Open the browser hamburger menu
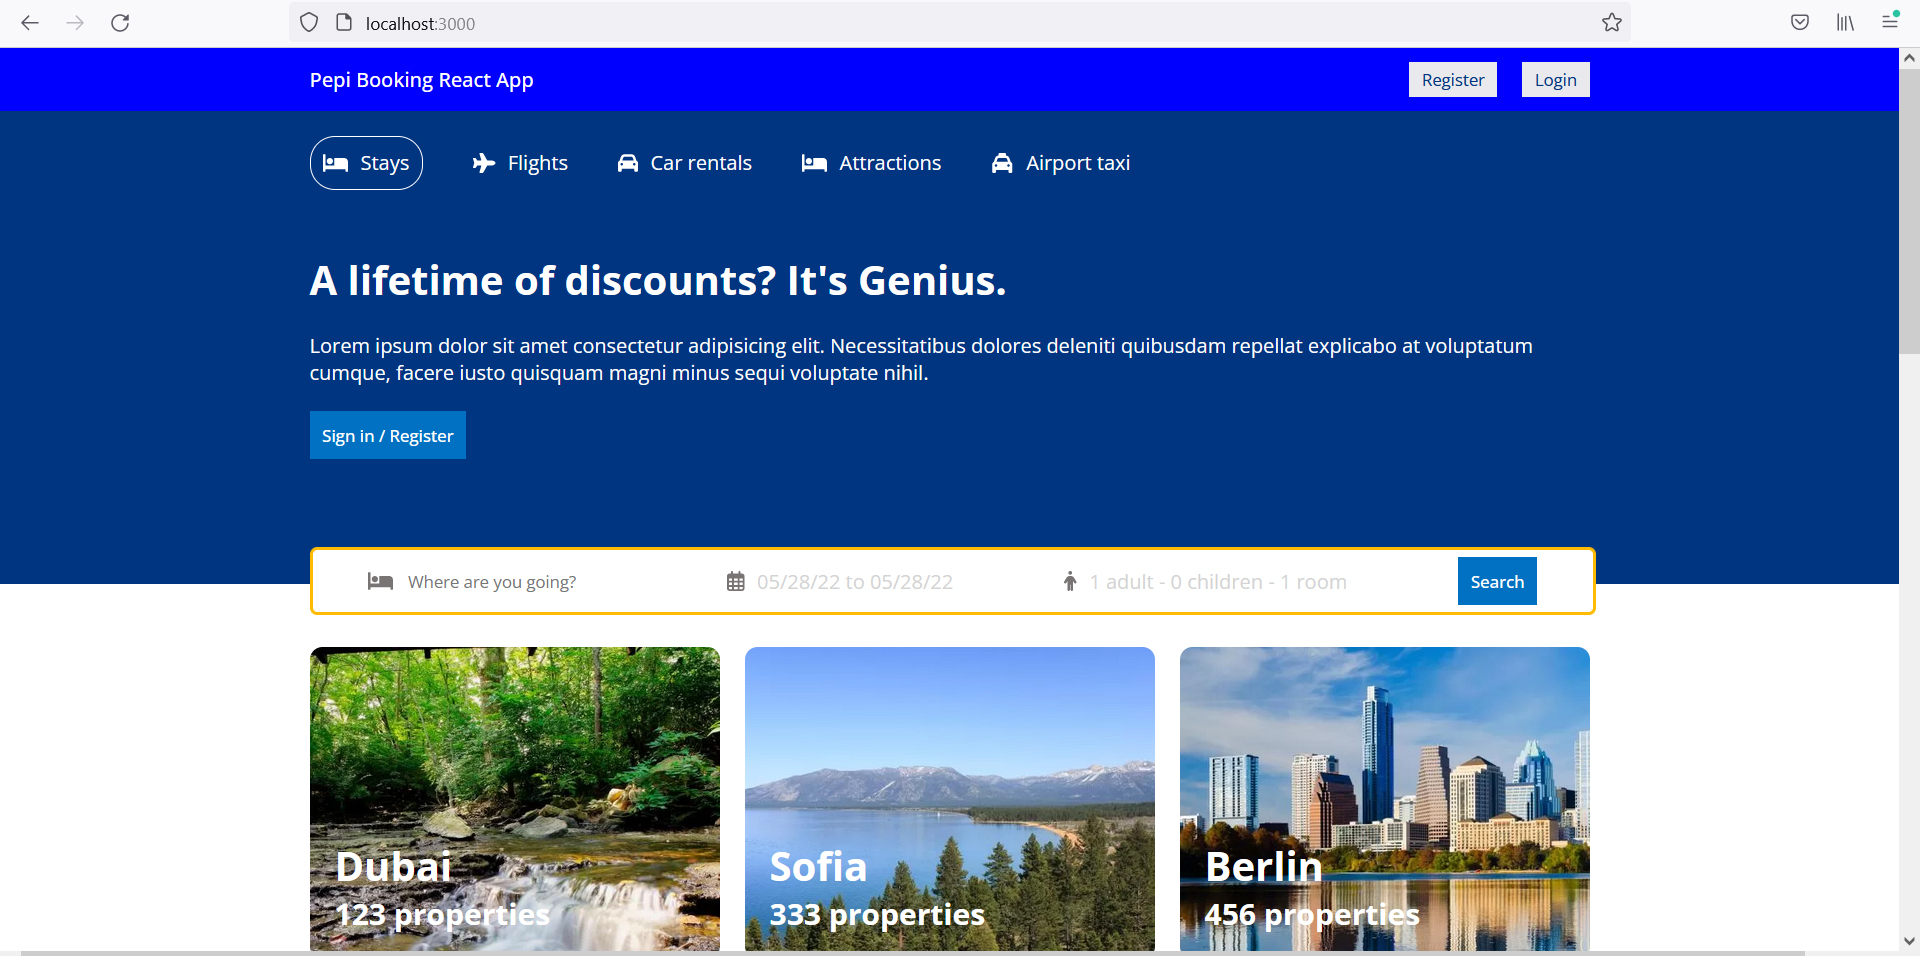Image resolution: width=1920 pixels, height=956 pixels. [1890, 22]
